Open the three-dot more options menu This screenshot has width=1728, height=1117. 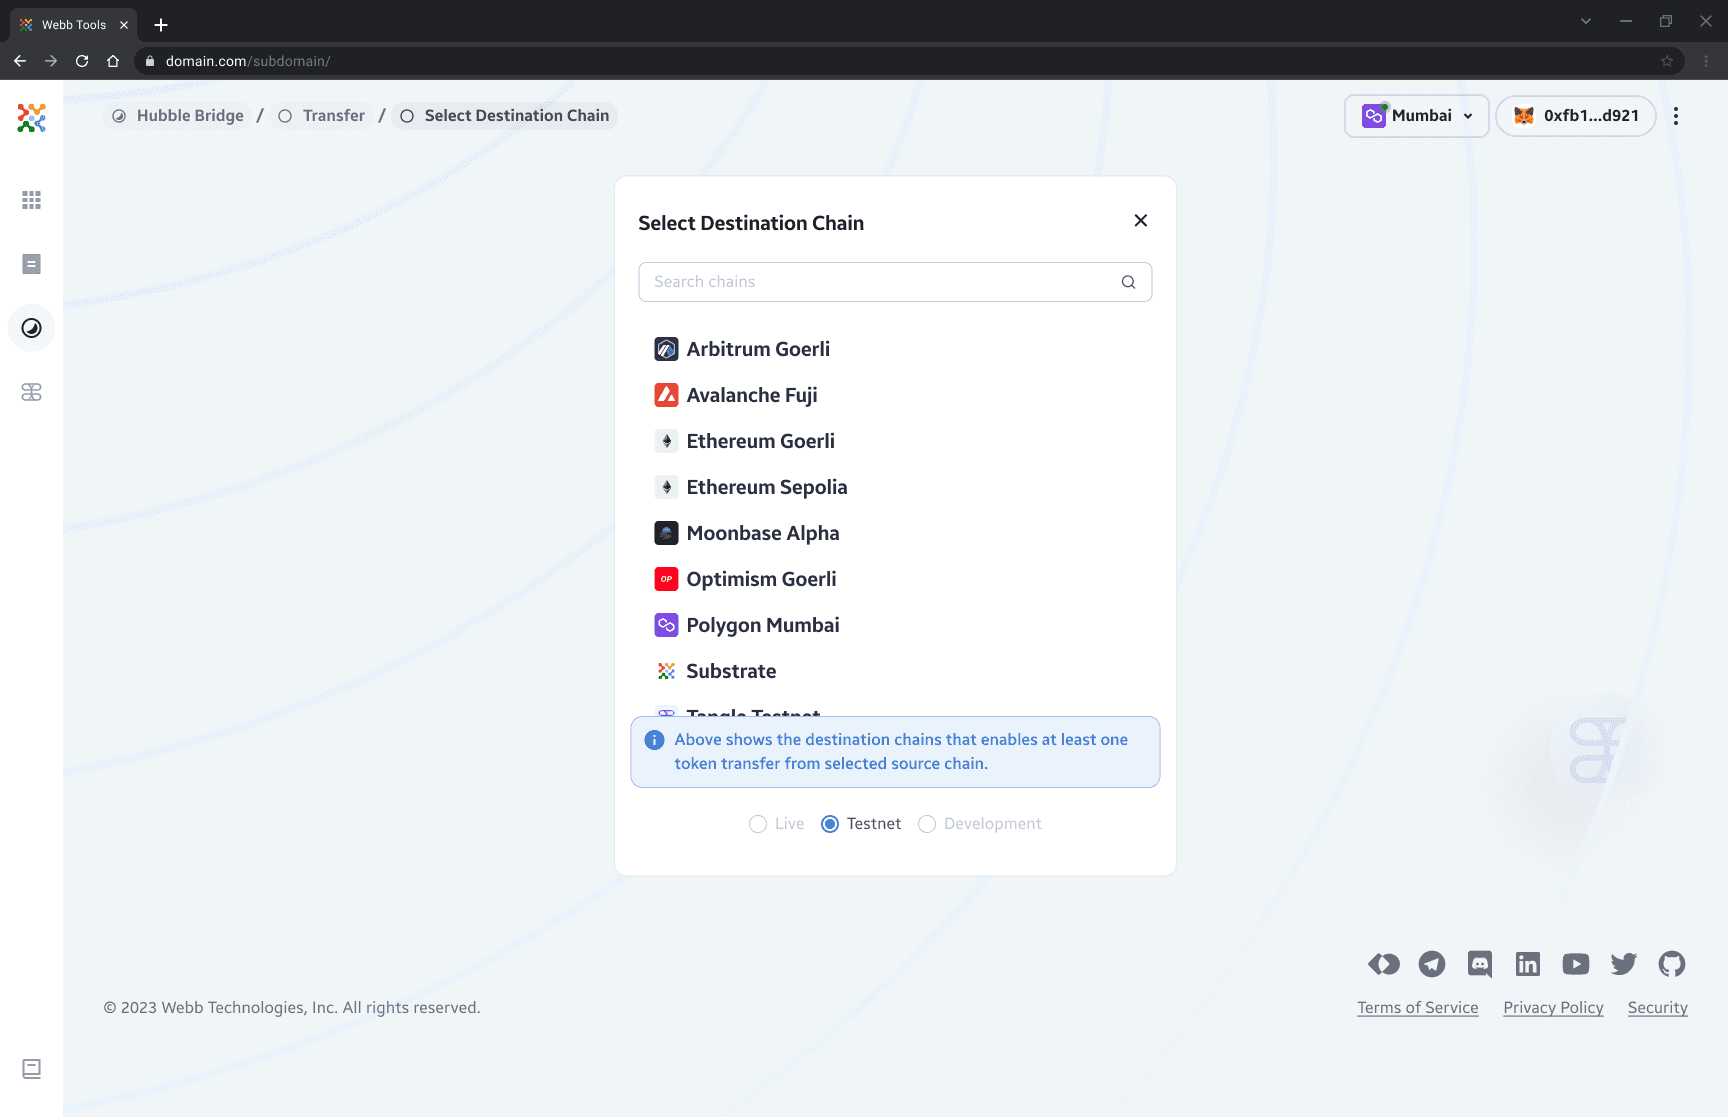click(x=1676, y=116)
